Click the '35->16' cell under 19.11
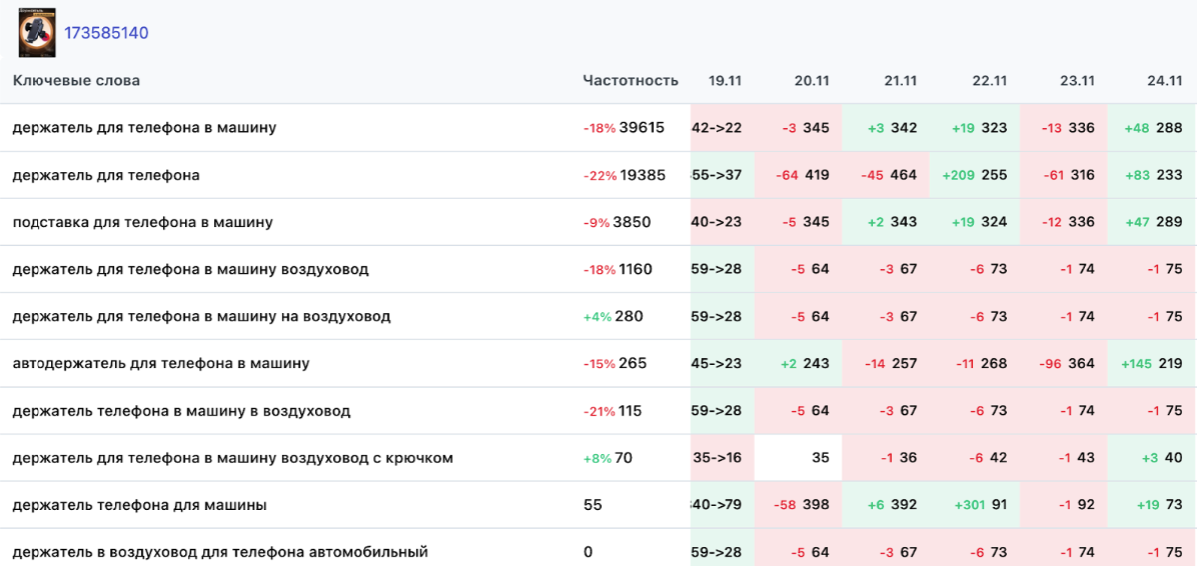1197x569 pixels. 722,458
